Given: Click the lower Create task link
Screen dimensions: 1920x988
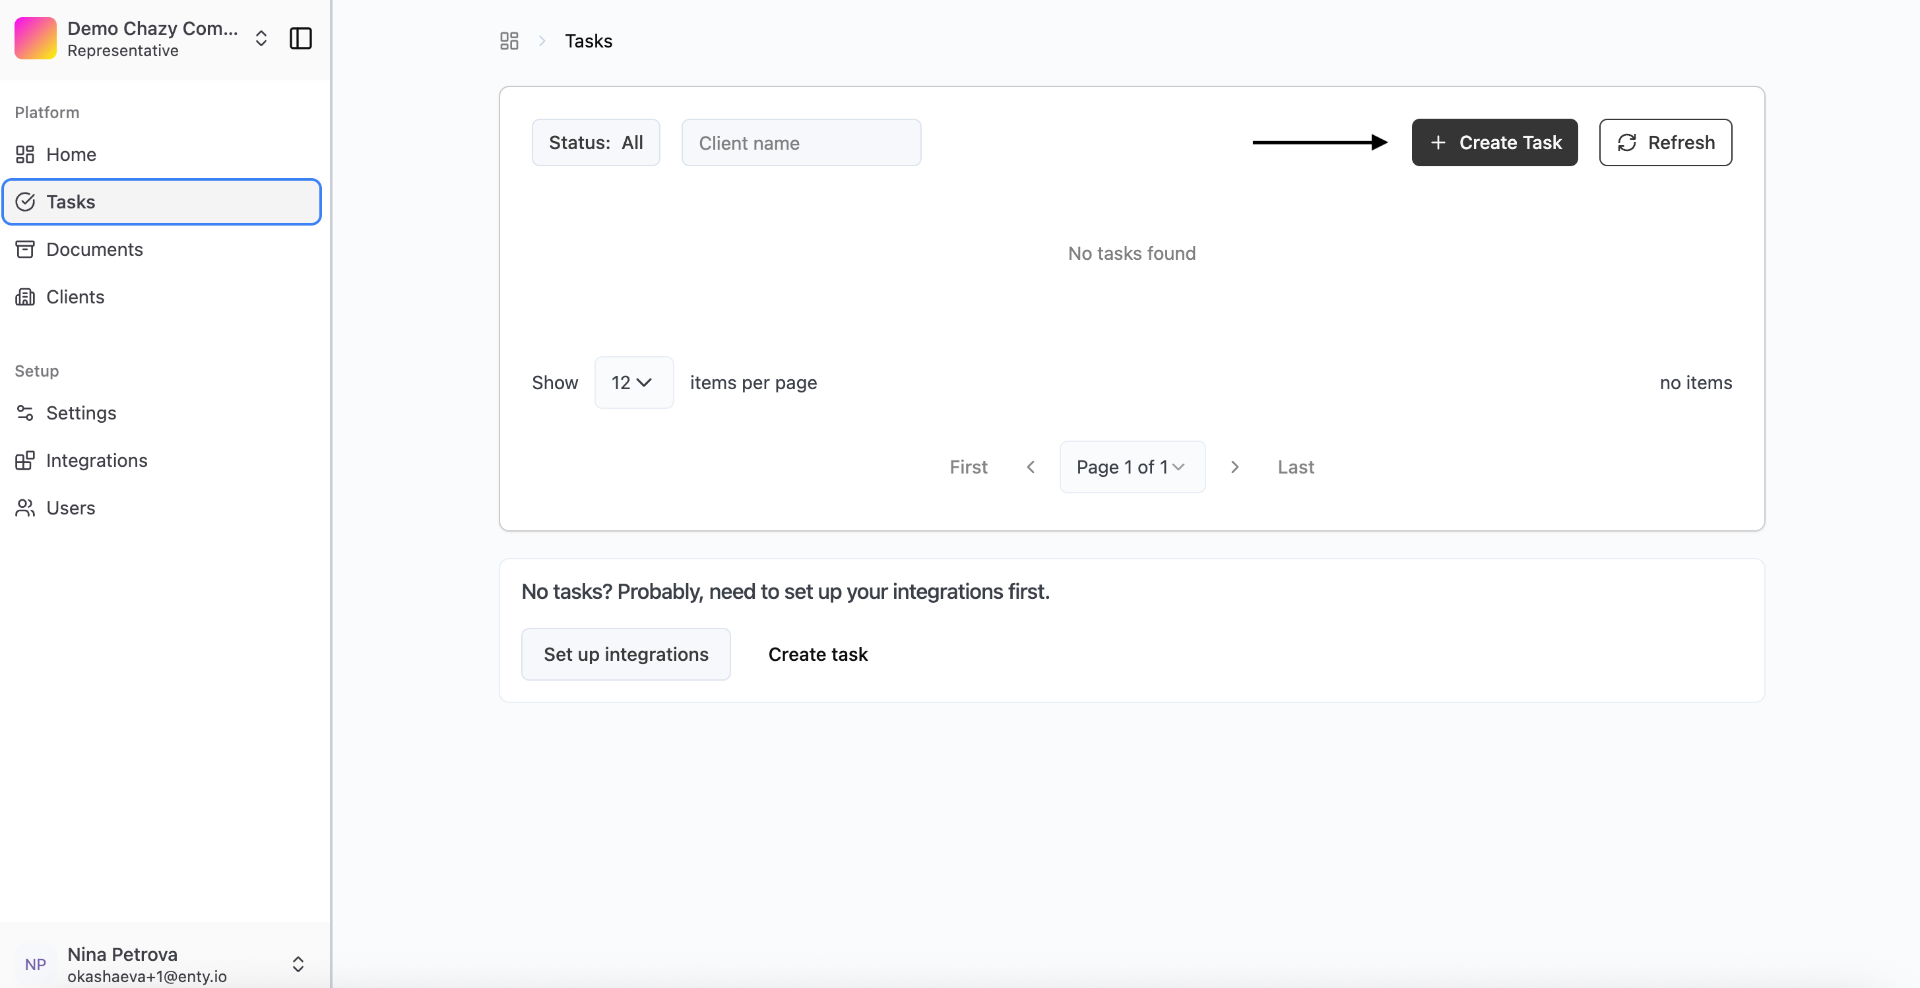Looking at the screenshot, I should click(x=818, y=655).
